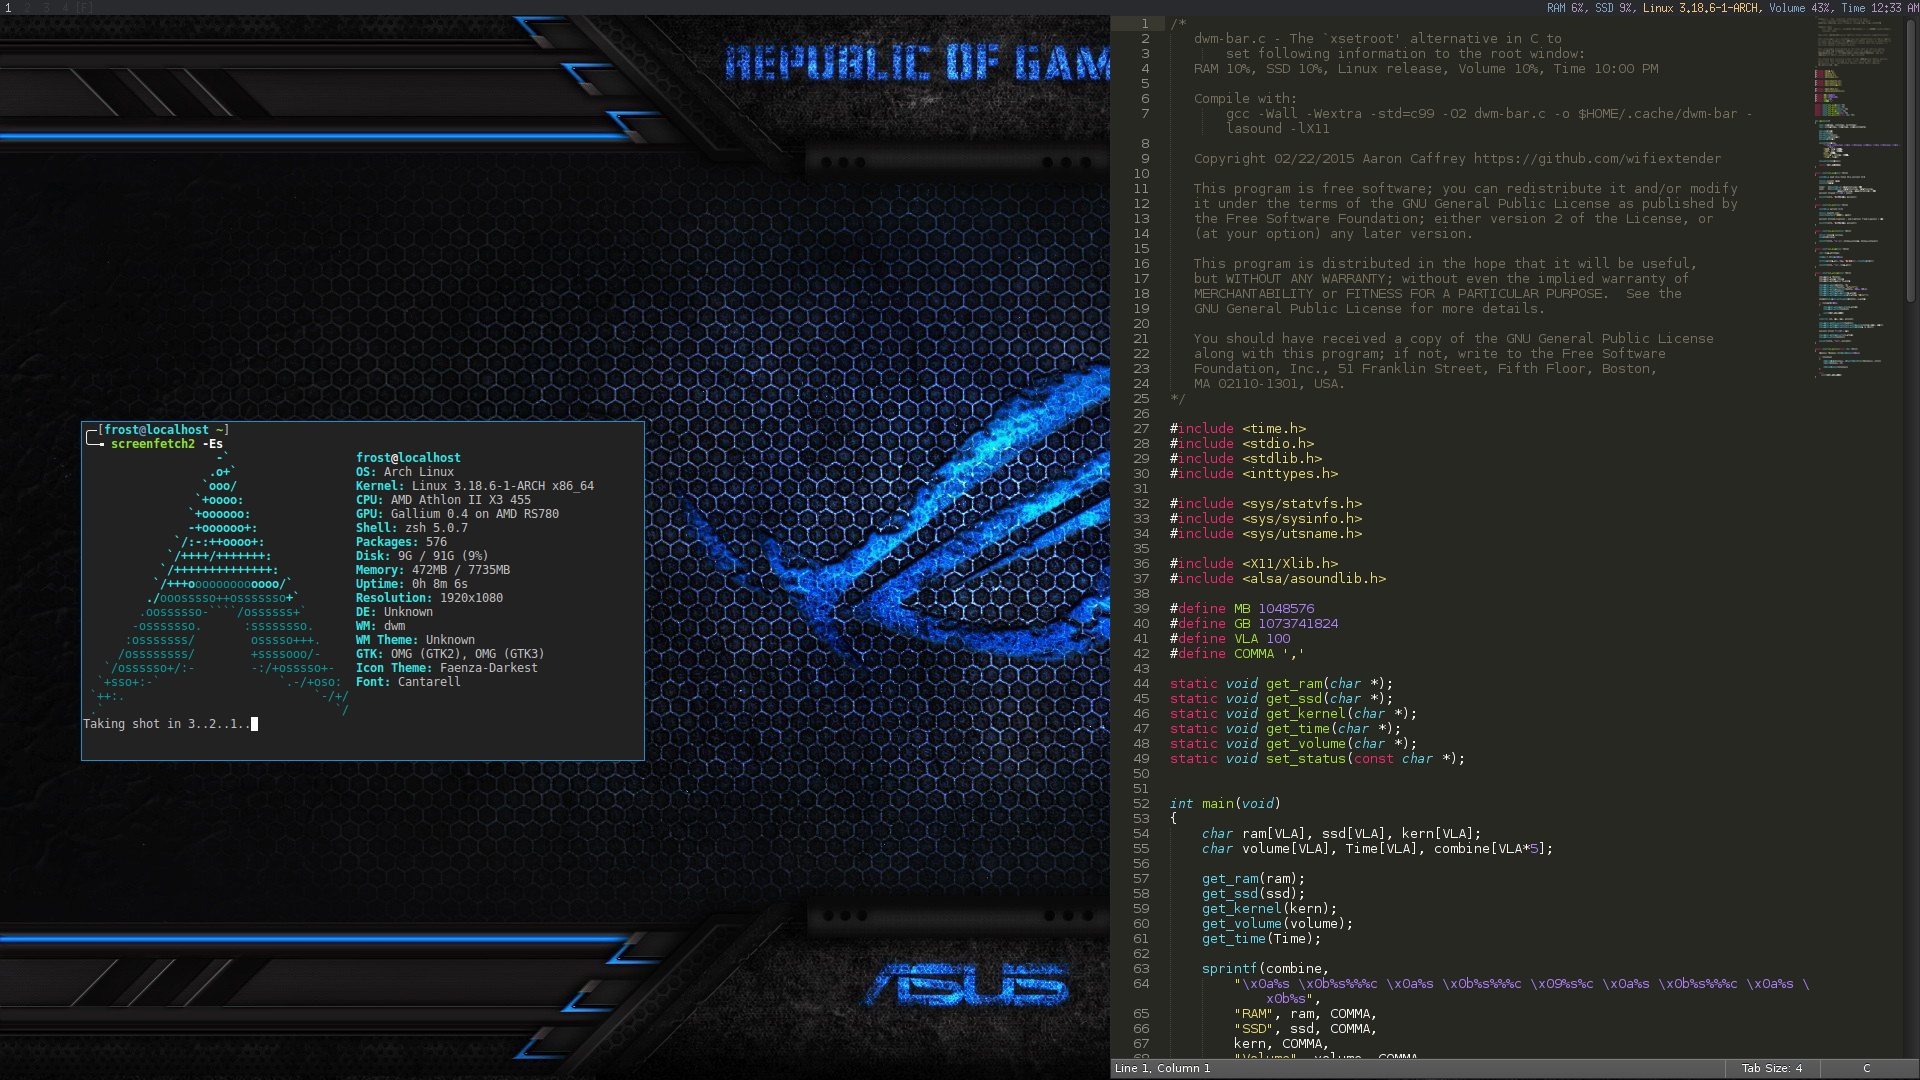The width and height of the screenshot is (1920, 1080).
Task: Open the C syntax selector in status bar
Action: (x=1865, y=1068)
